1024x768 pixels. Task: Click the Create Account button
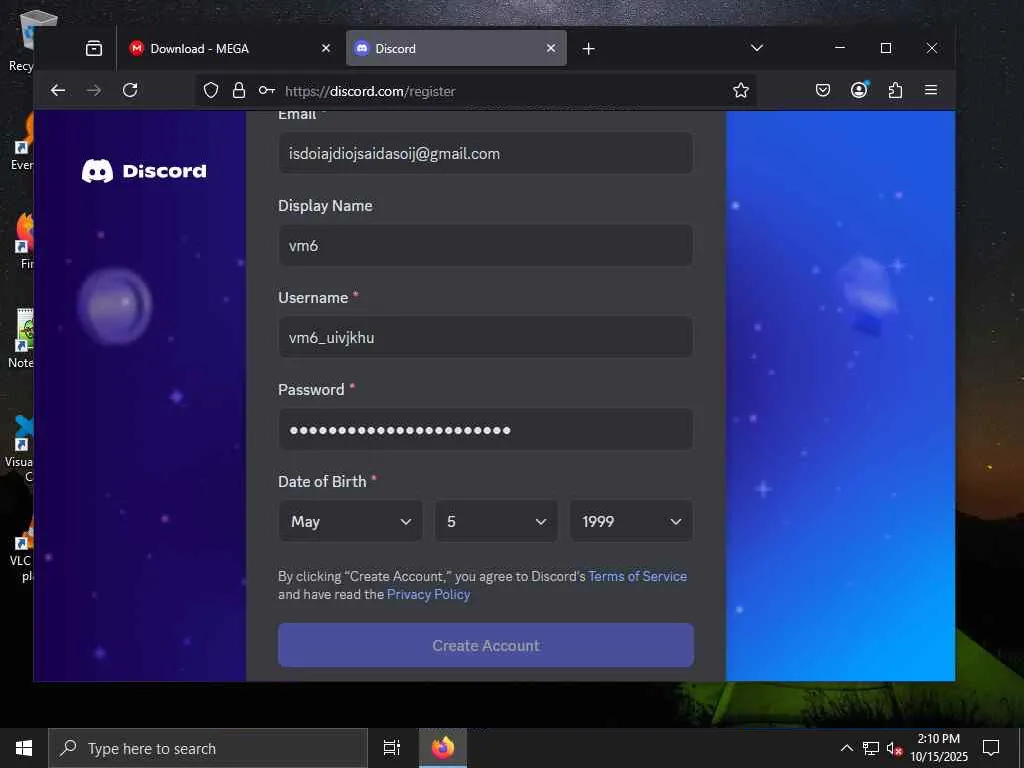pyautogui.click(x=485, y=645)
